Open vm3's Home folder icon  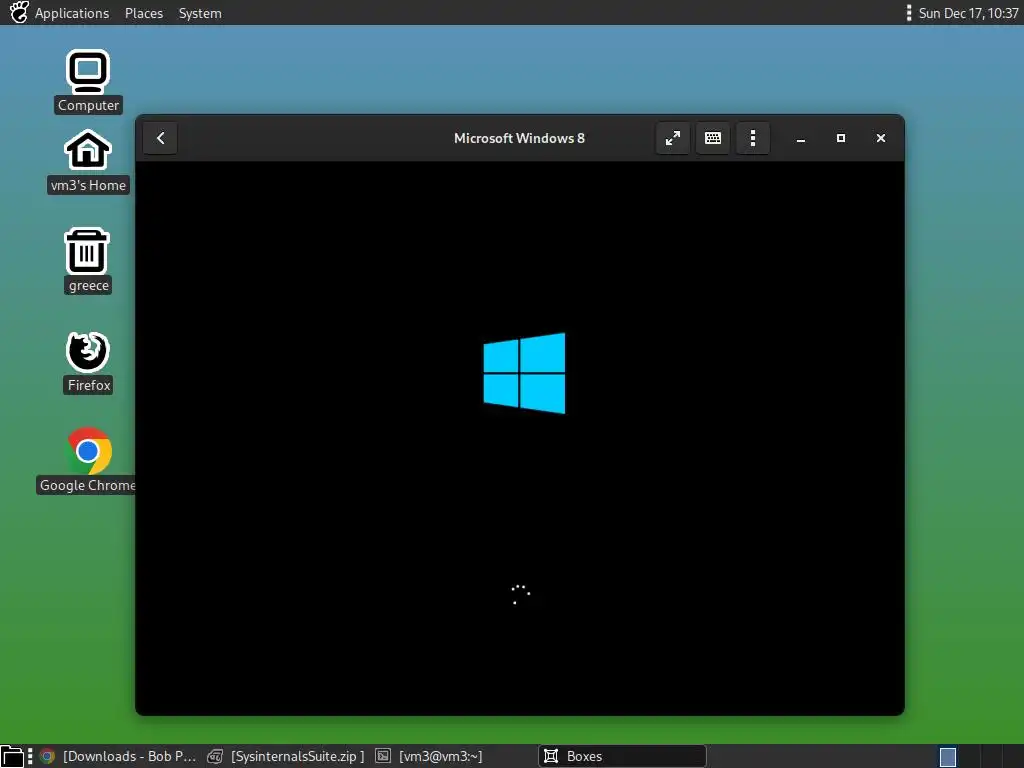(88, 161)
